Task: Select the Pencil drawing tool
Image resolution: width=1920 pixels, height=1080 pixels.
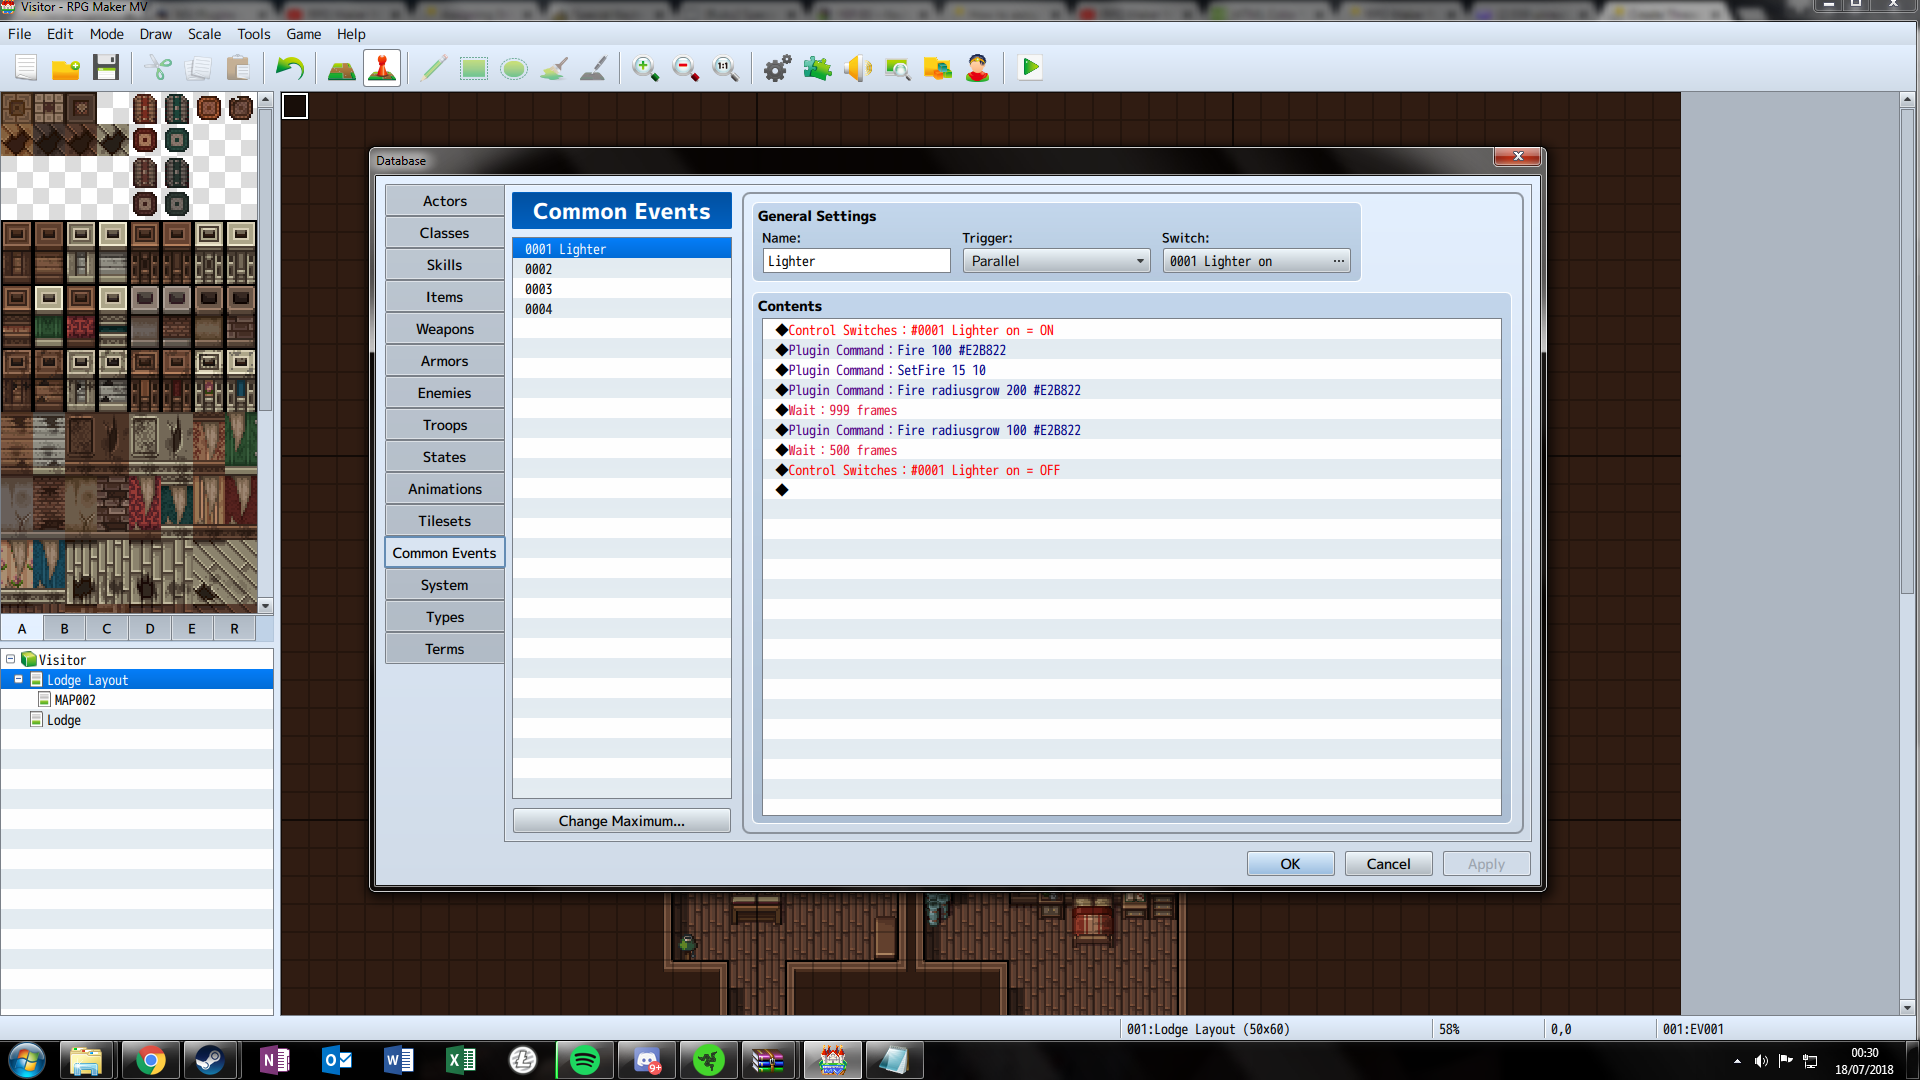Action: (434, 68)
